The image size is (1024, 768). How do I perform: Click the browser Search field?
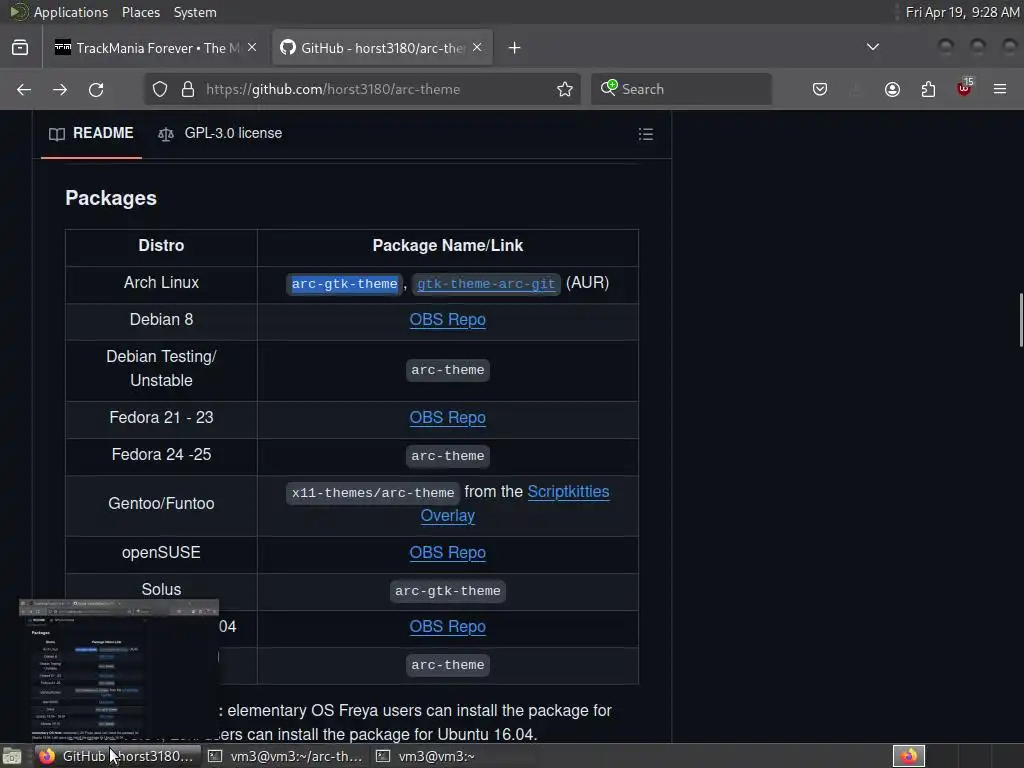click(x=681, y=89)
